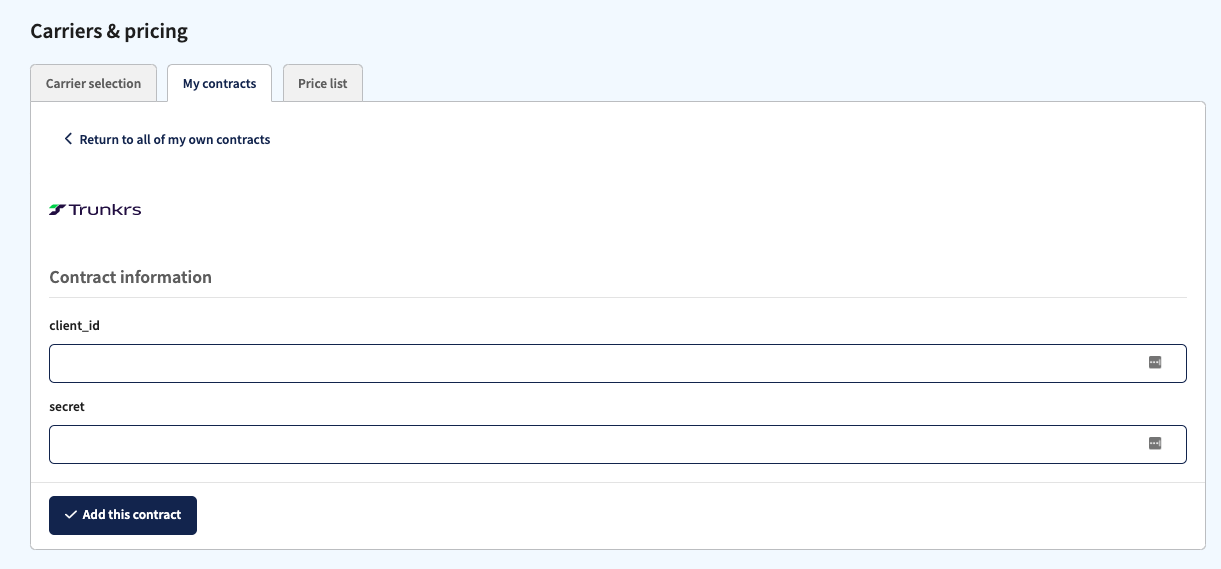
Task: Focus the client_id input field
Action: pos(618,363)
